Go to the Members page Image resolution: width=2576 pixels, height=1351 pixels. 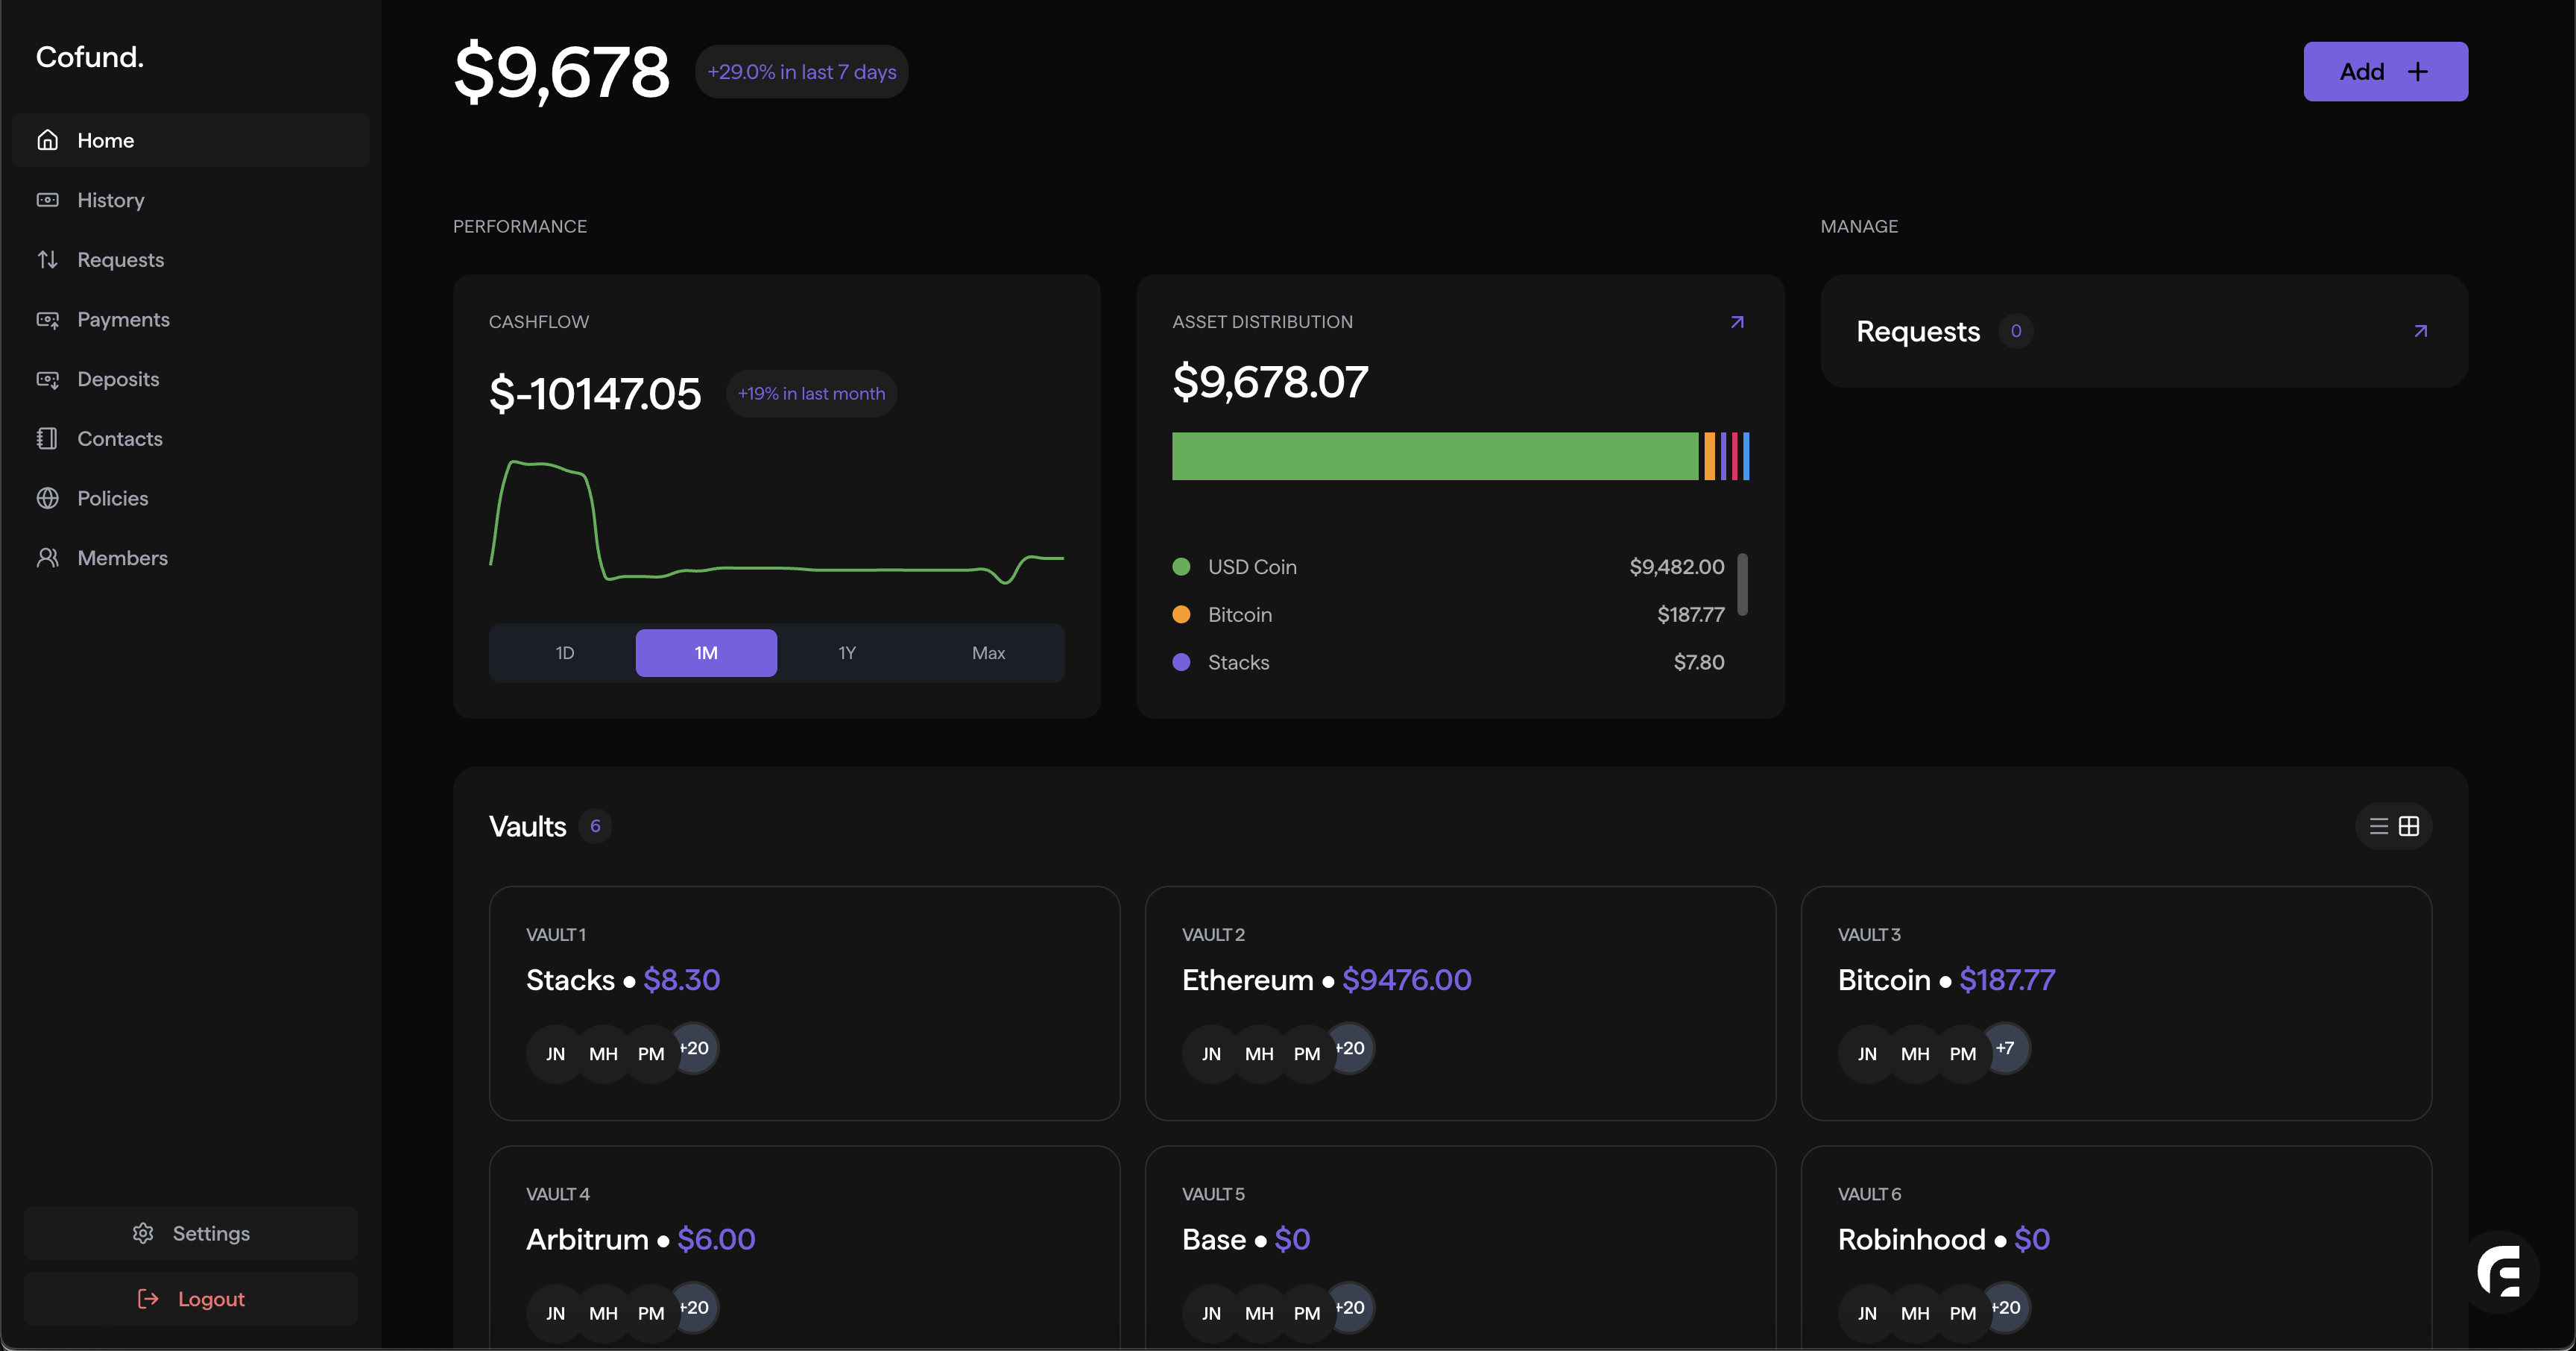coord(122,558)
